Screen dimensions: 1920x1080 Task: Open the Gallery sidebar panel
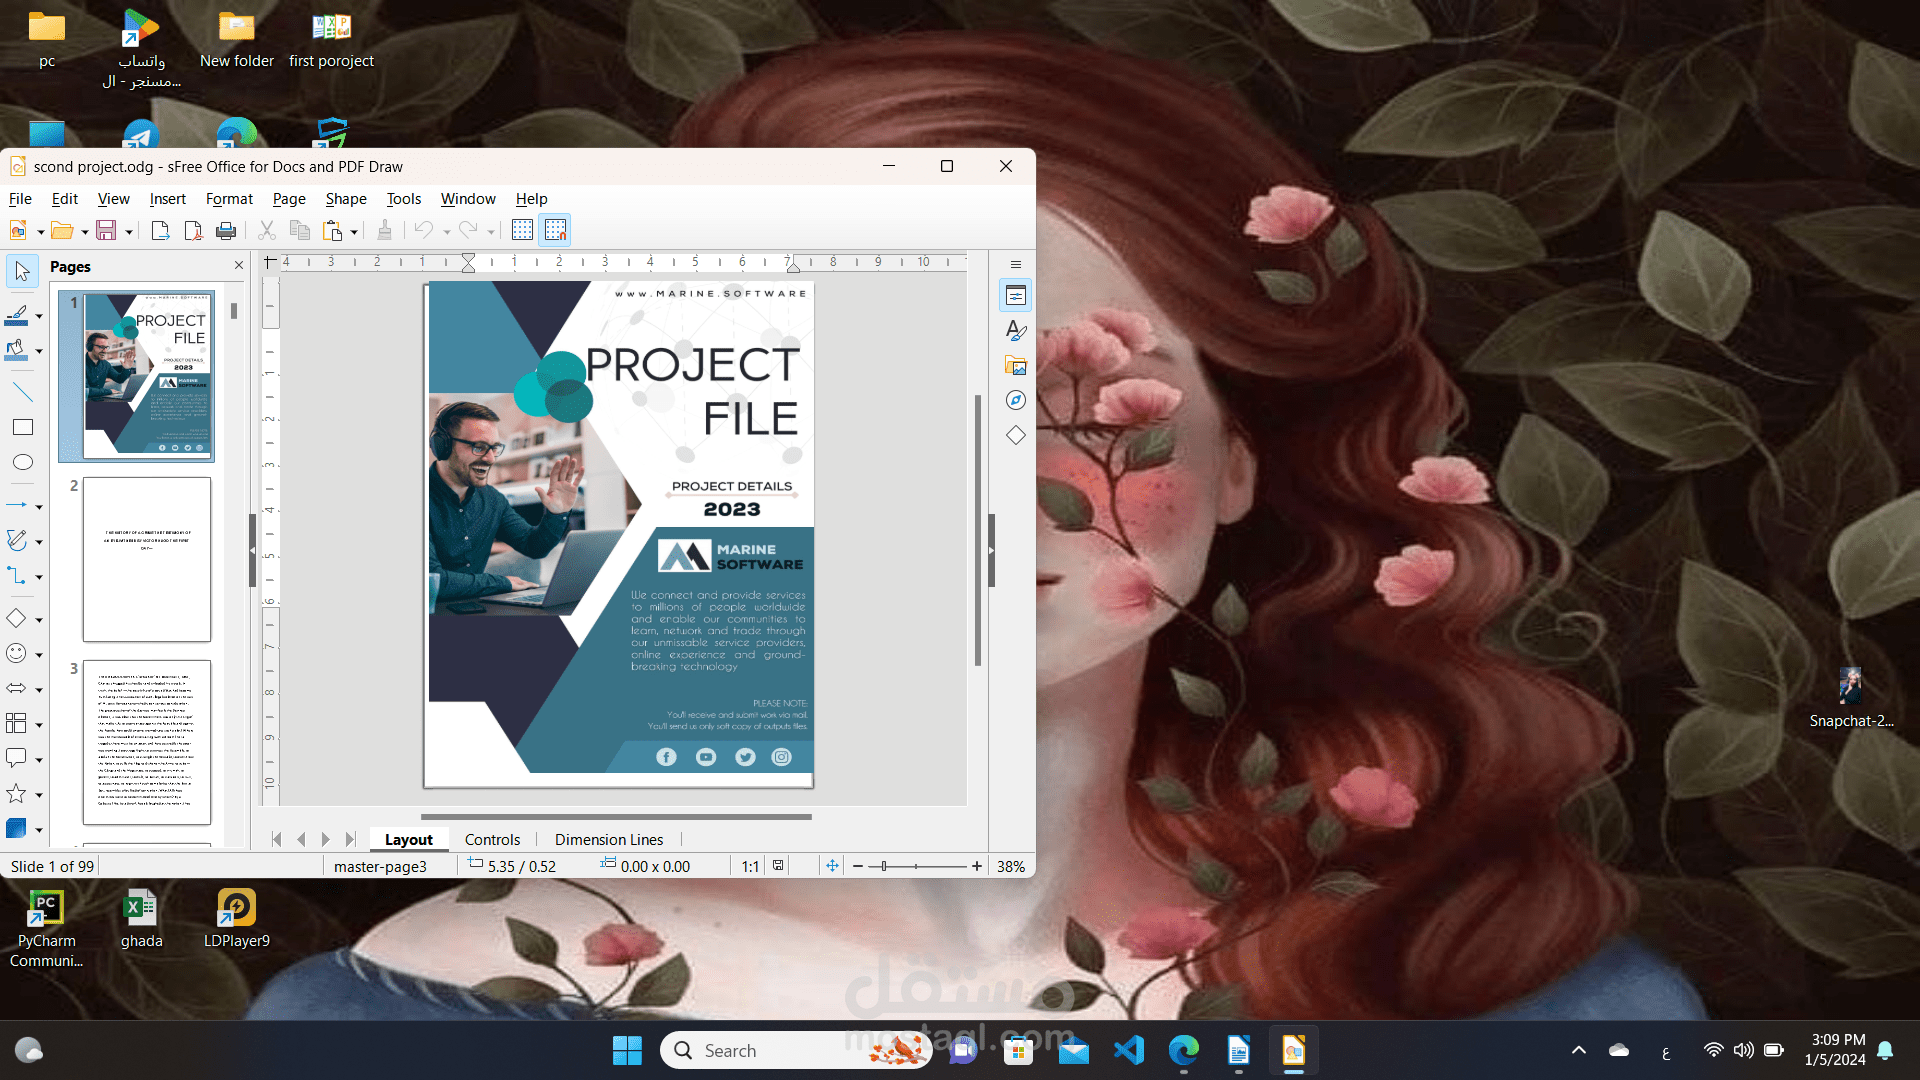[x=1016, y=366]
